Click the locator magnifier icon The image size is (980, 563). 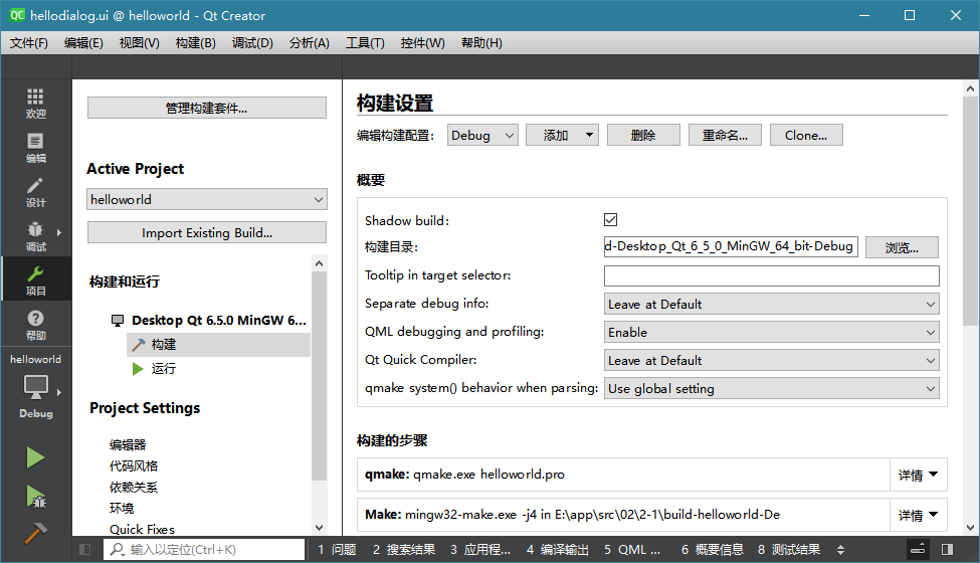[x=117, y=549]
